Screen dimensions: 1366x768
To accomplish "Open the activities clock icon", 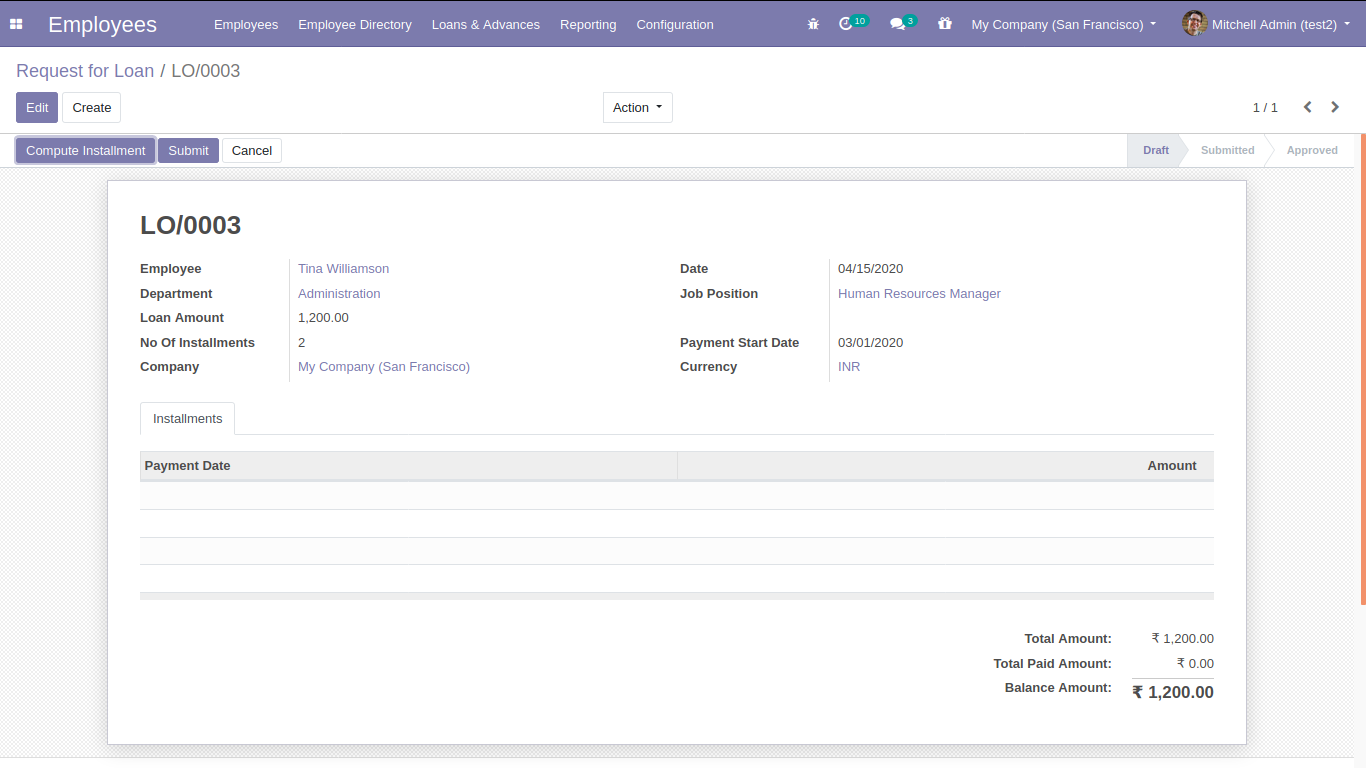I will tap(846, 24).
